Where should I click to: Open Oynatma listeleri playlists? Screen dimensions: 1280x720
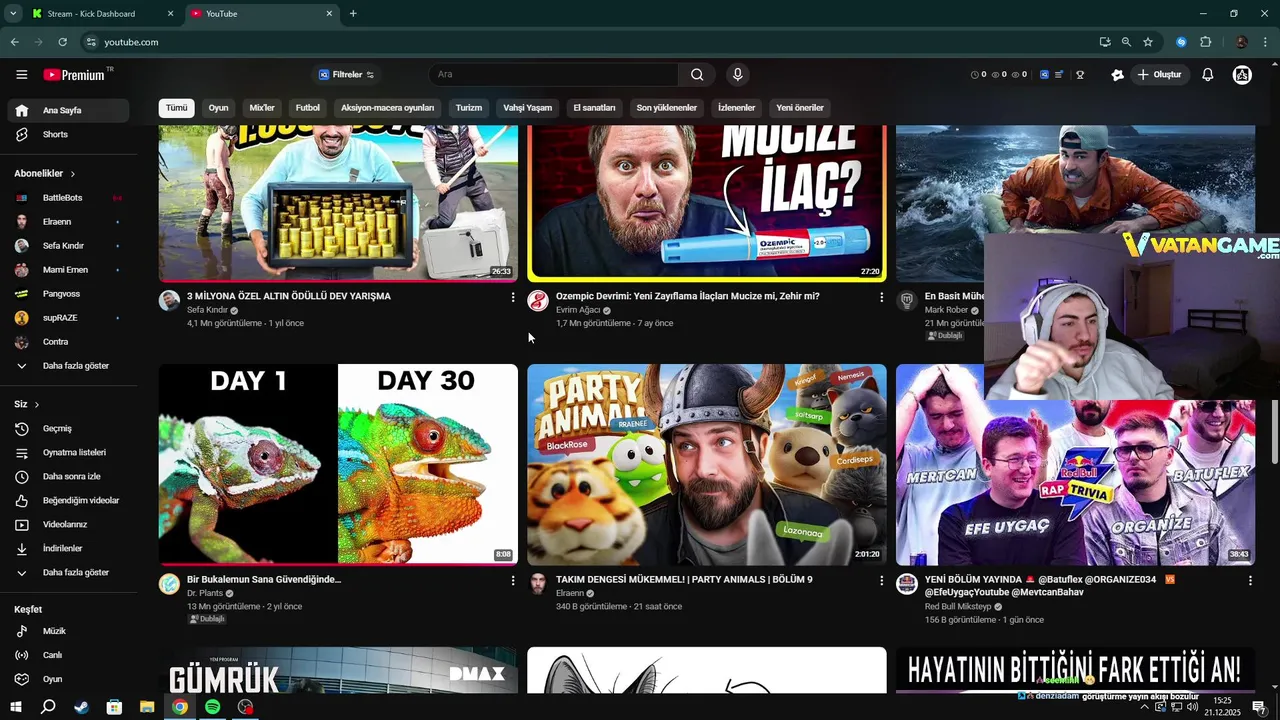(x=70, y=452)
